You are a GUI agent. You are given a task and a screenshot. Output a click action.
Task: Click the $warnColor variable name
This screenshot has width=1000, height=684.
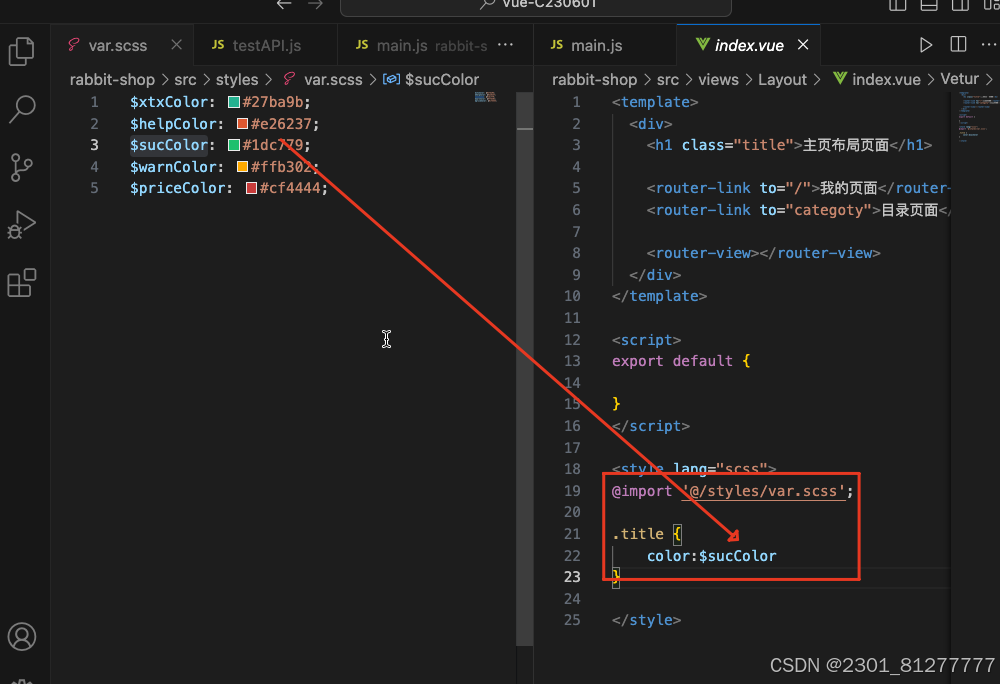(173, 166)
